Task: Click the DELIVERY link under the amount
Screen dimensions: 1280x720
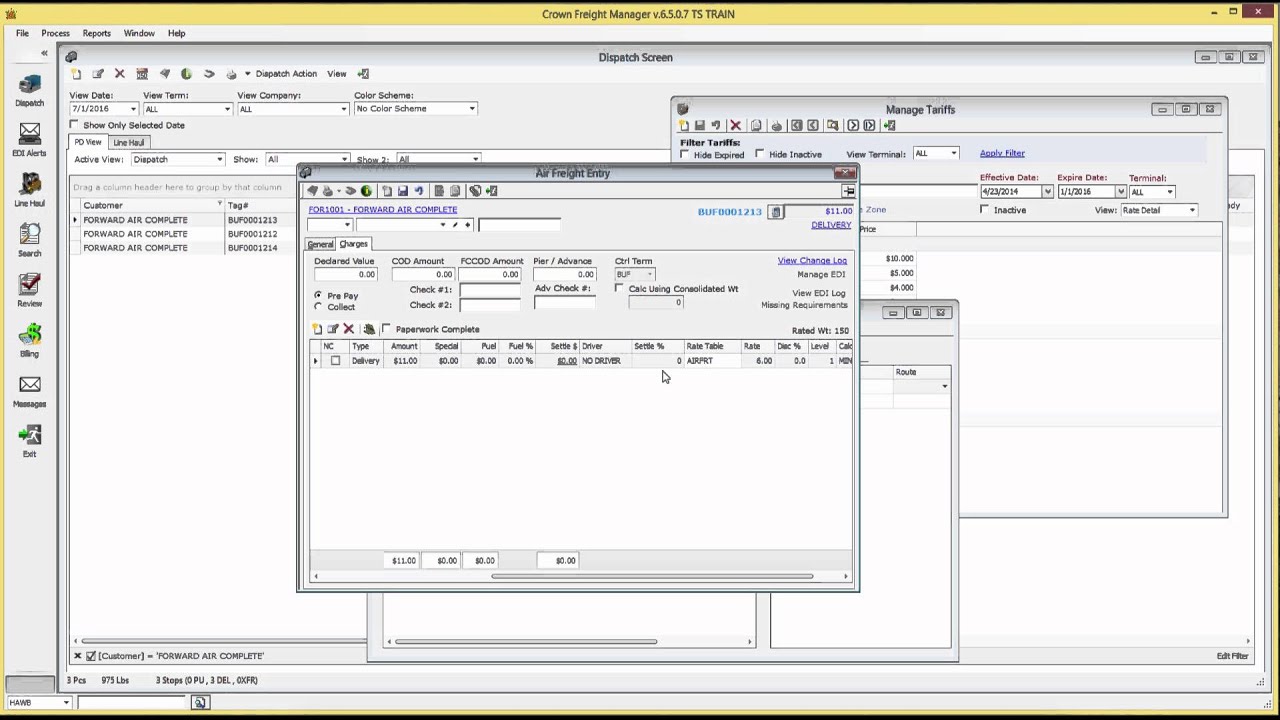Action: (x=831, y=225)
